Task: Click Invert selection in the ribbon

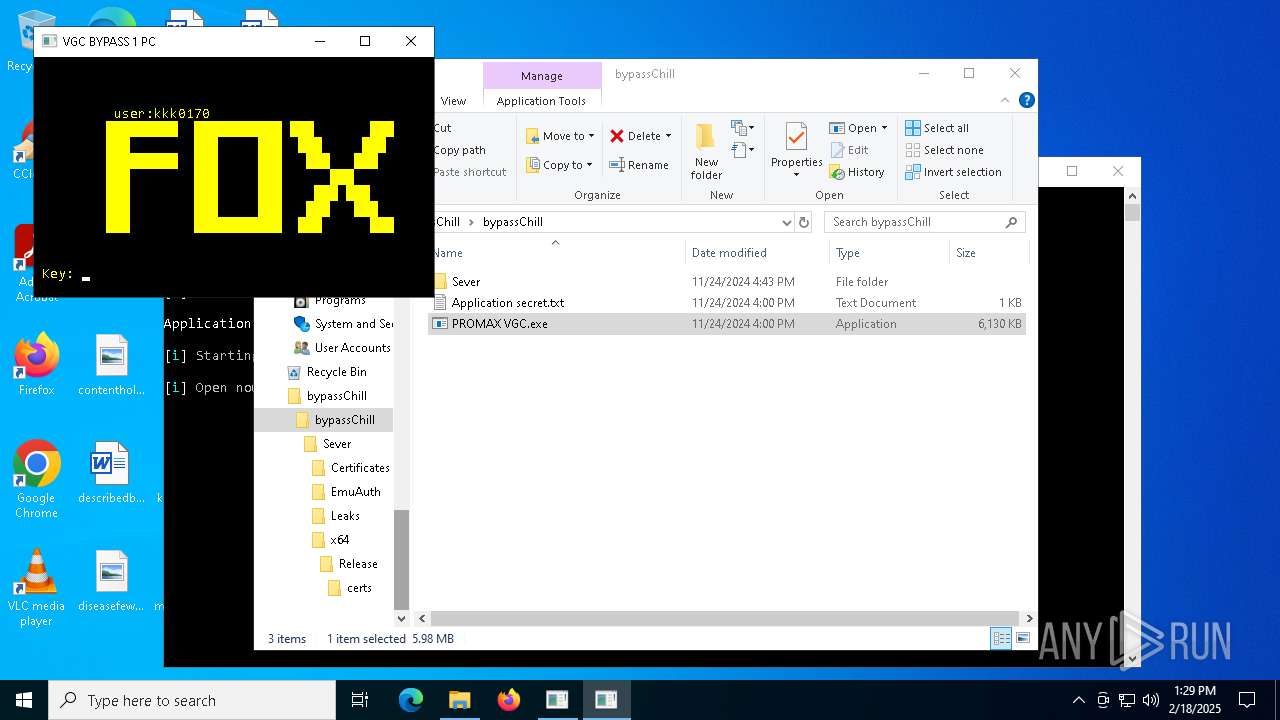Action: click(953, 172)
